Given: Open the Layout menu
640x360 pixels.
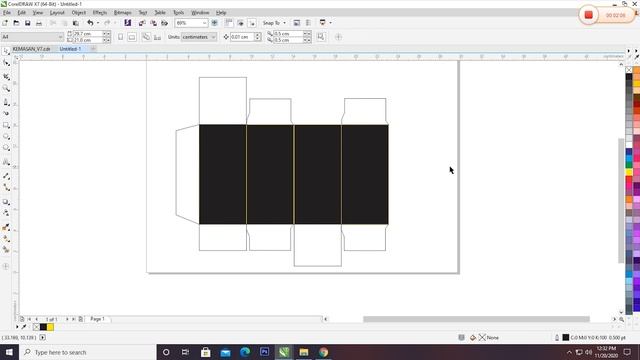Looking at the screenshot, I should pos(57,13).
